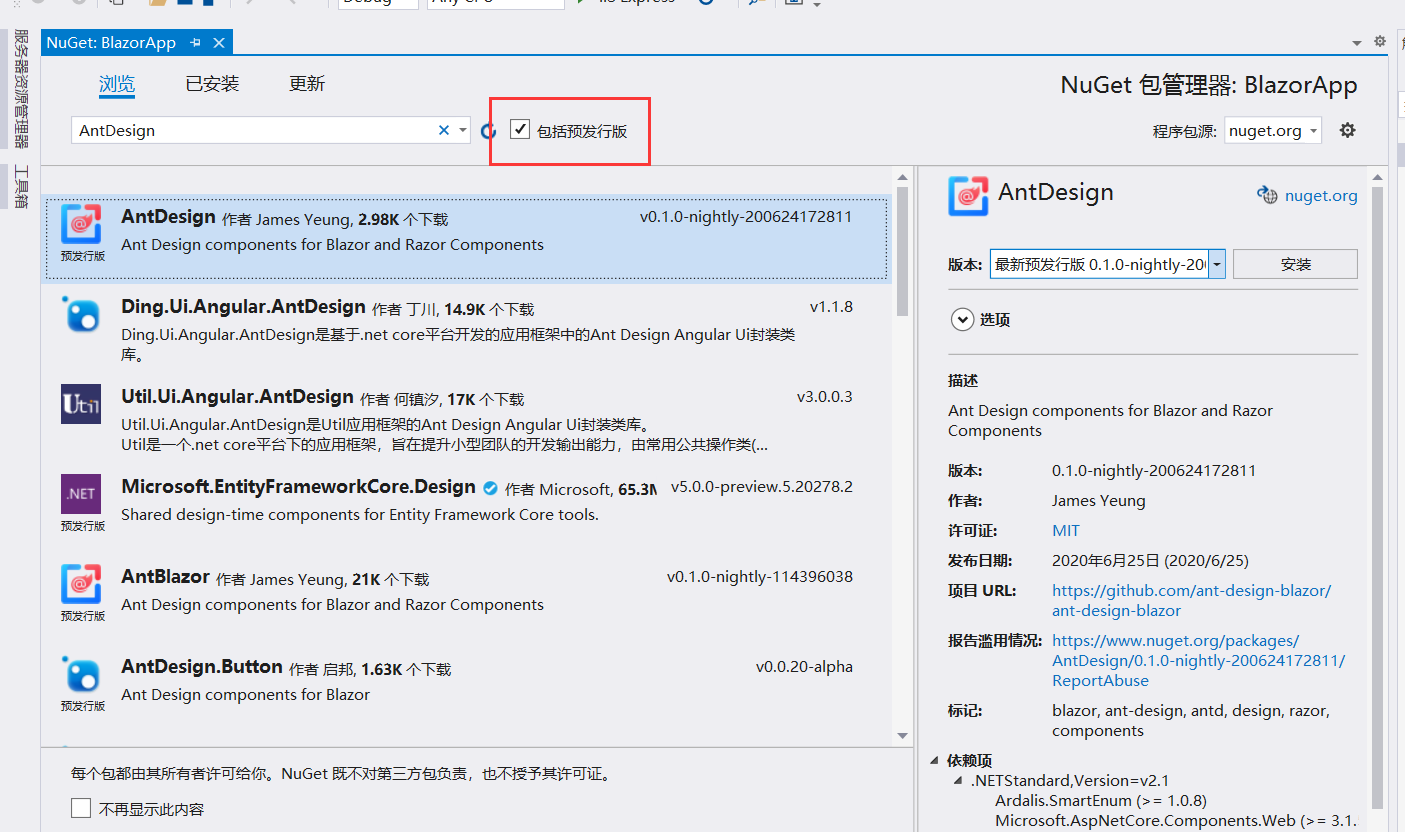The width and height of the screenshot is (1405, 832).
Task: Click the package list scrollbar thumb
Action: [x=902, y=250]
